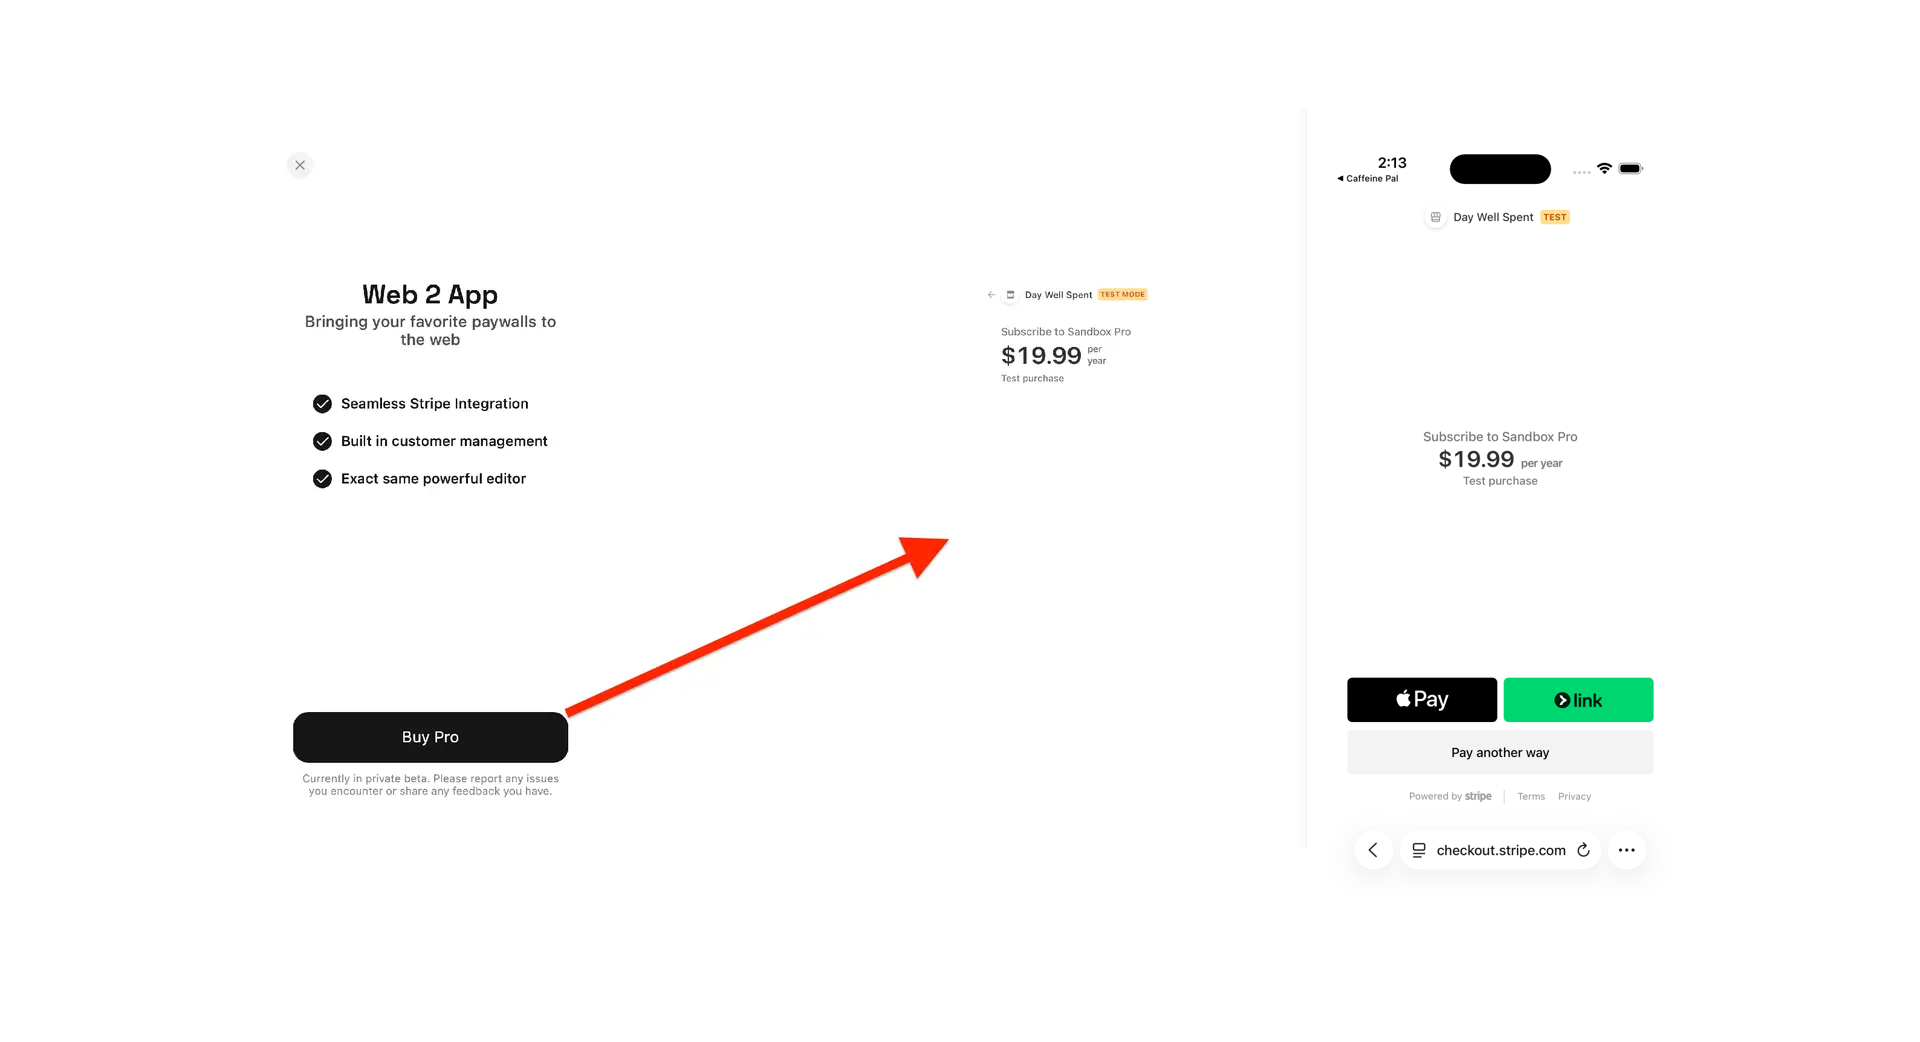
Task: Toggle Seamless Stripe Integration checkmark
Action: 322,404
